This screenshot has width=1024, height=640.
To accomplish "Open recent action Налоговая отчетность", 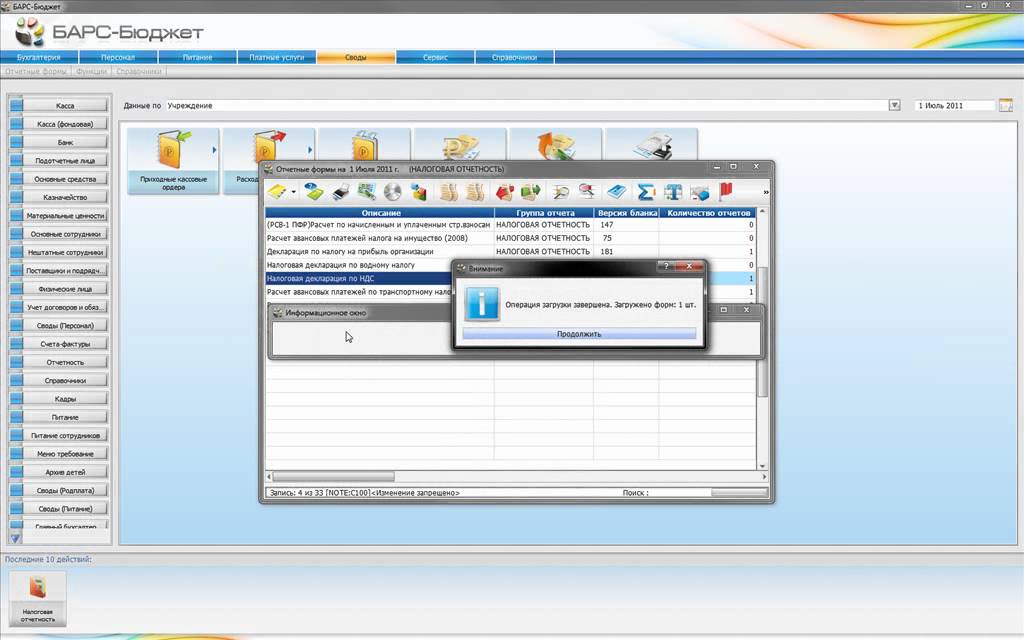I will (38, 600).
